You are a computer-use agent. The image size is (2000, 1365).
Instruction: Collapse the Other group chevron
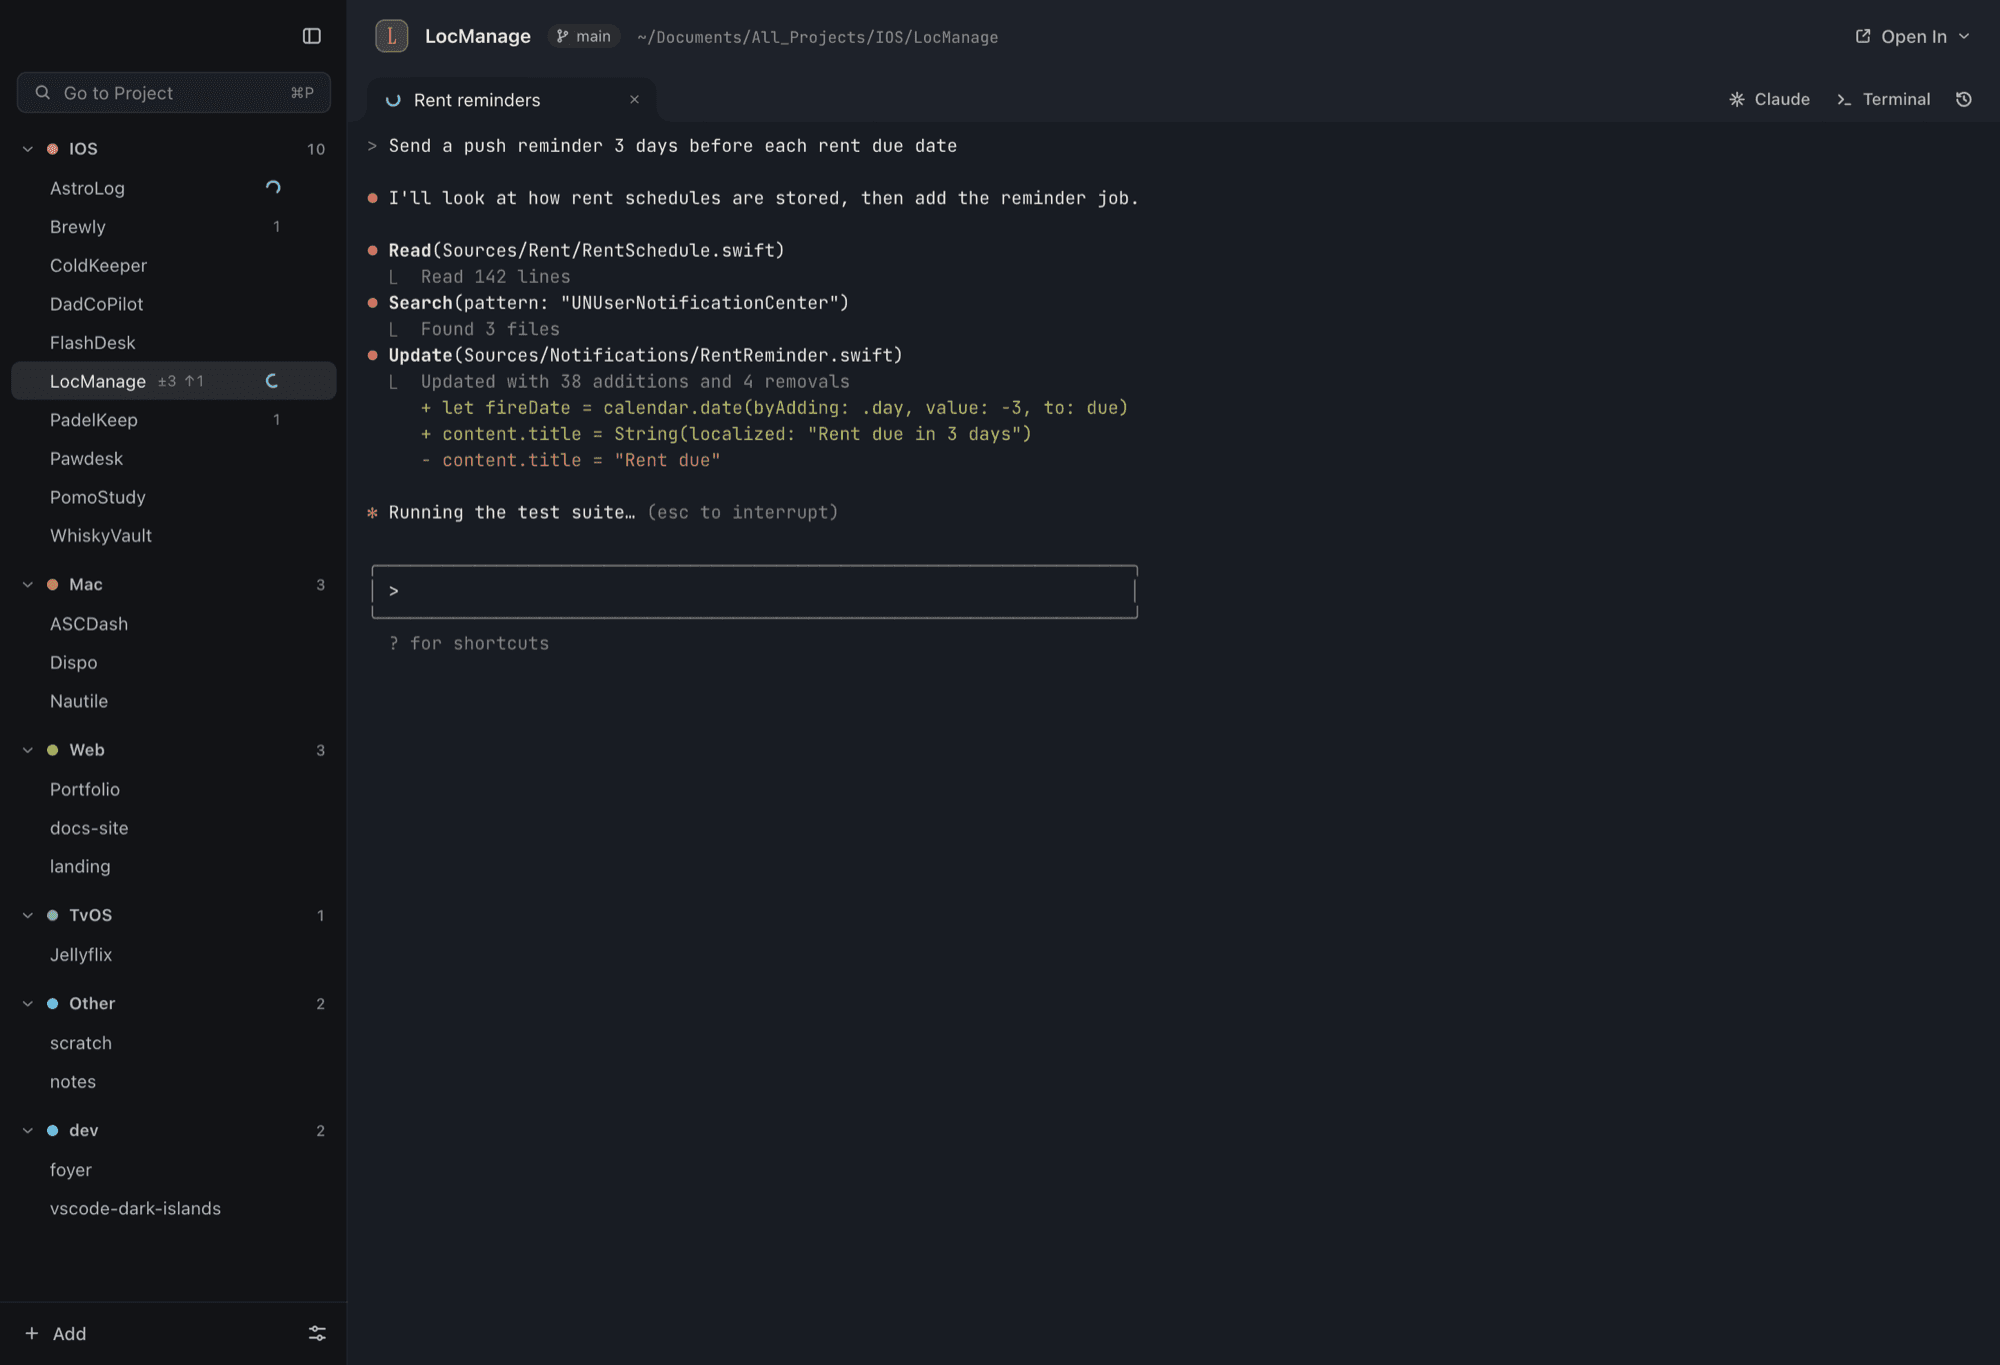coord(28,1003)
